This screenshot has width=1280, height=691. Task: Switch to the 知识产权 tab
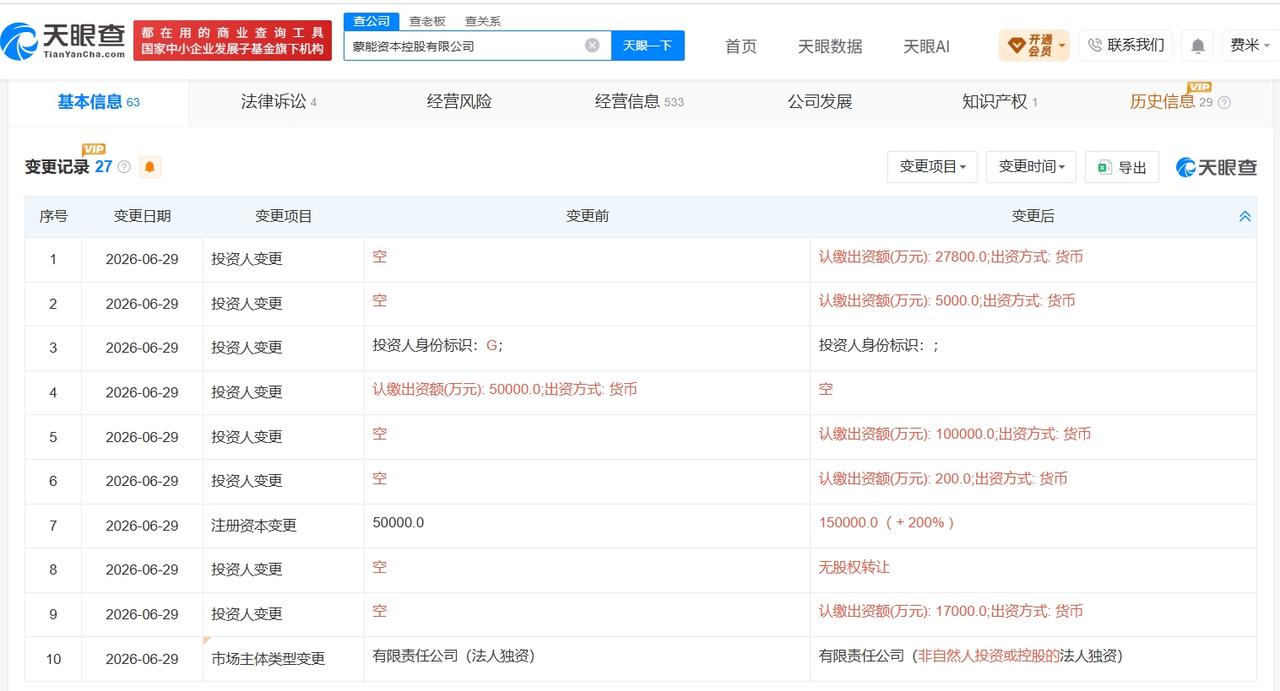[x=1000, y=101]
